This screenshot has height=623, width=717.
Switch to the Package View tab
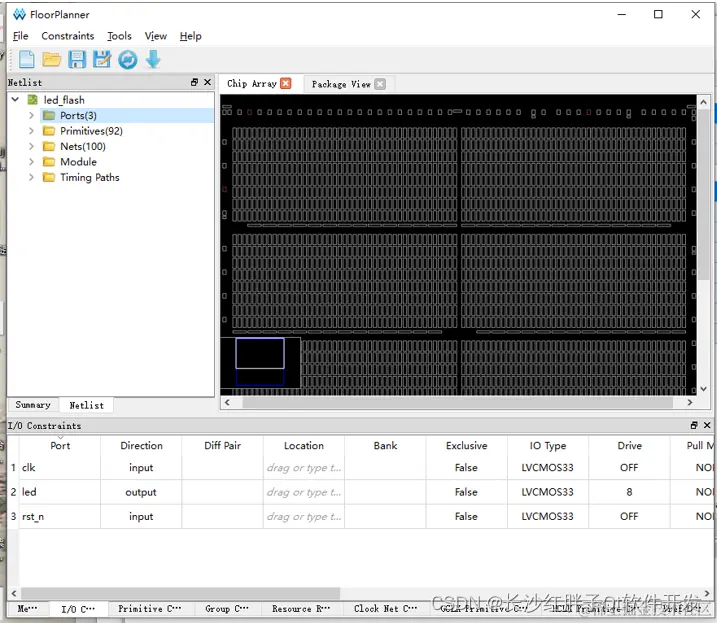click(341, 84)
